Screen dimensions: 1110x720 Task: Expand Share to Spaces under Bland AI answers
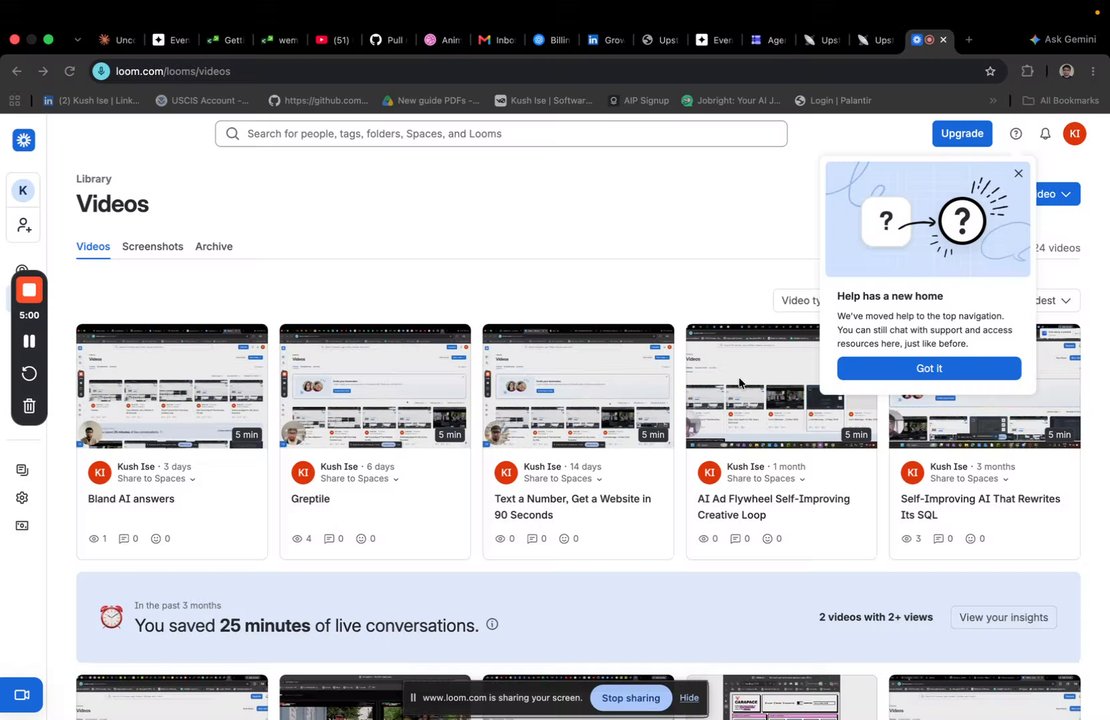click(x=156, y=479)
